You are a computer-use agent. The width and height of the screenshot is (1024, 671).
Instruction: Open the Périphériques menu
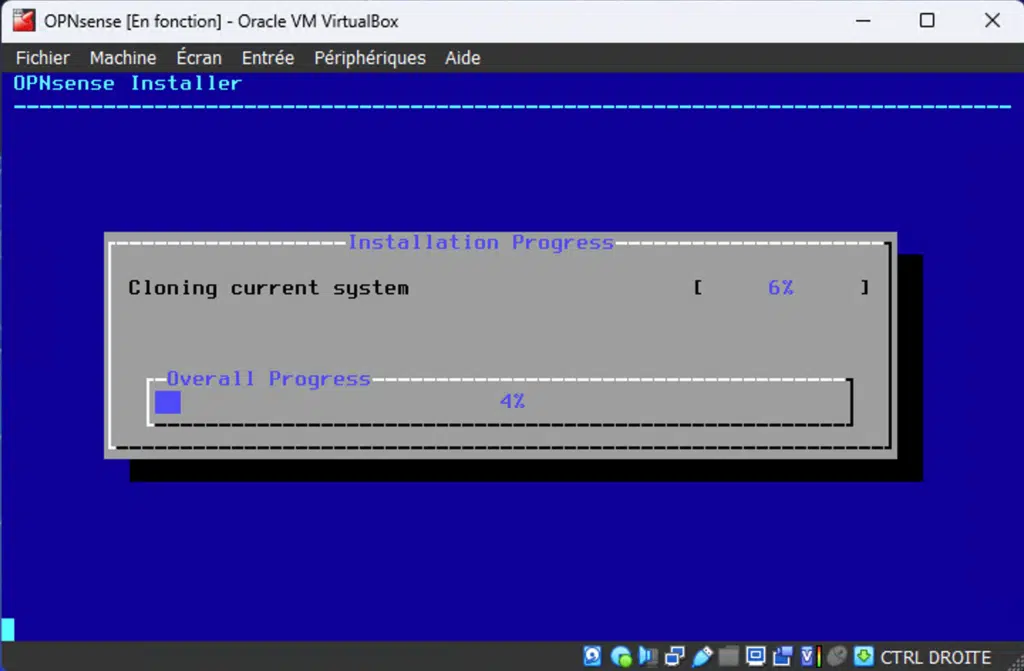(x=370, y=58)
